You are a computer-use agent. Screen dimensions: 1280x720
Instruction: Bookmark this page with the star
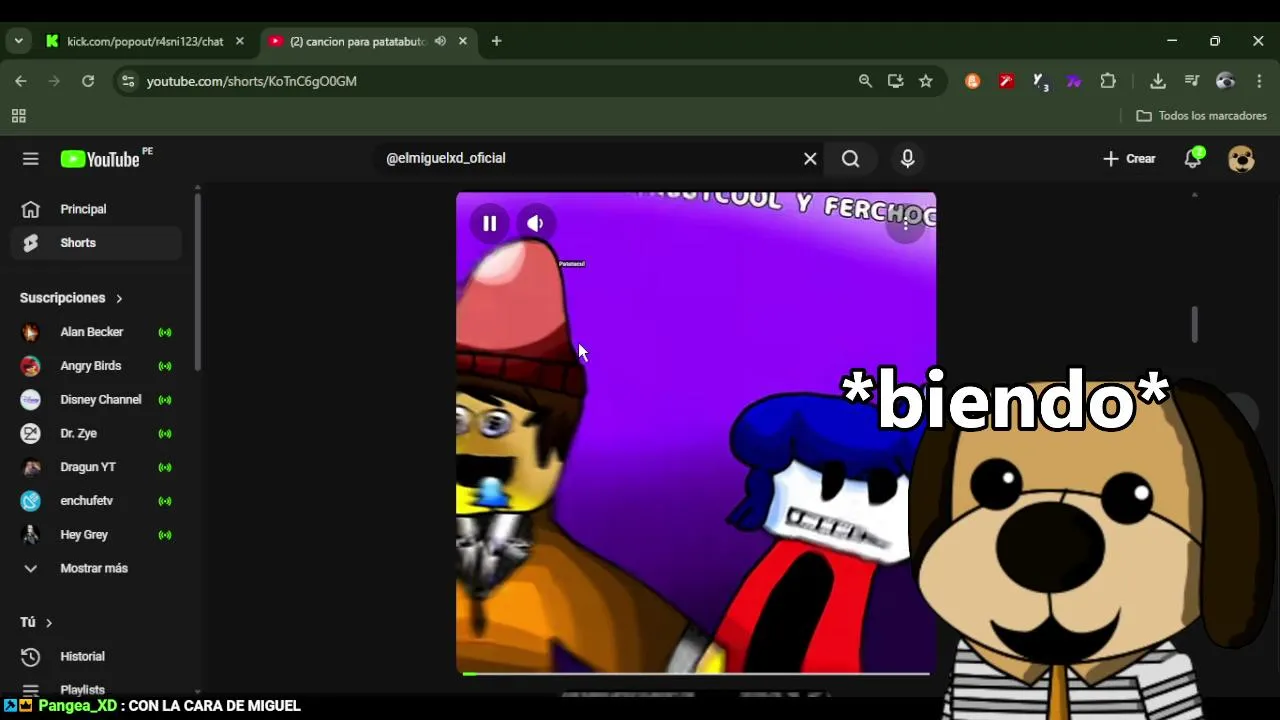(926, 81)
